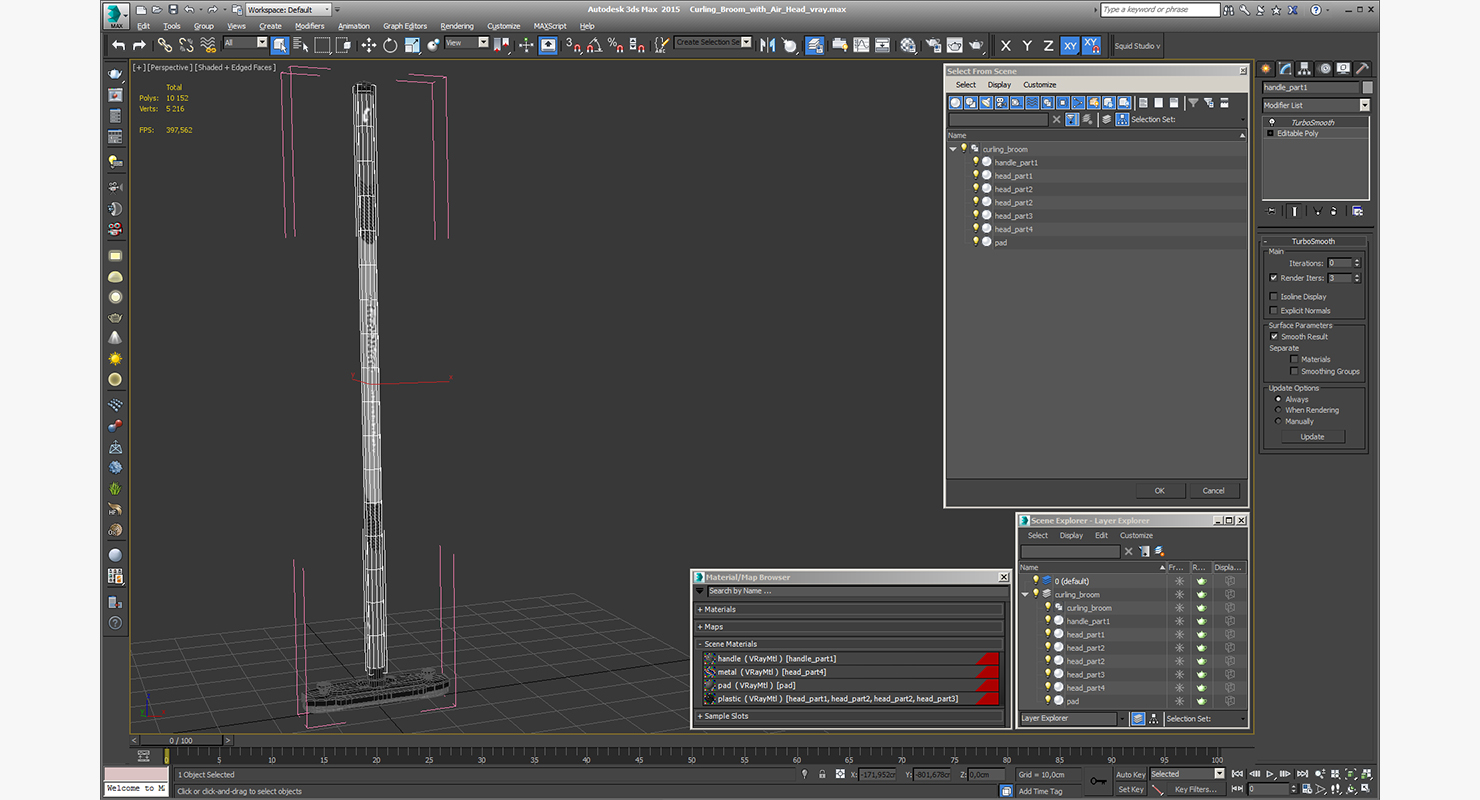Image resolution: width=1480 pixels, height=800 pixels.
Task: Toggle TurboSmooth modifier lightbulb in stack
Action: click(x=1271, y=122)
